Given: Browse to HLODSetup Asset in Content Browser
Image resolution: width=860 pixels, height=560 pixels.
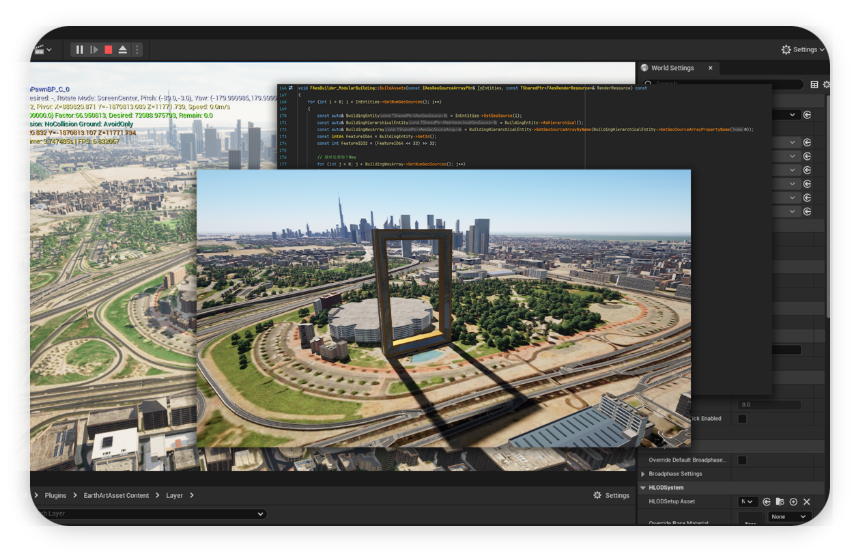Looking at the screenshot, I should (x=780, y=502).
